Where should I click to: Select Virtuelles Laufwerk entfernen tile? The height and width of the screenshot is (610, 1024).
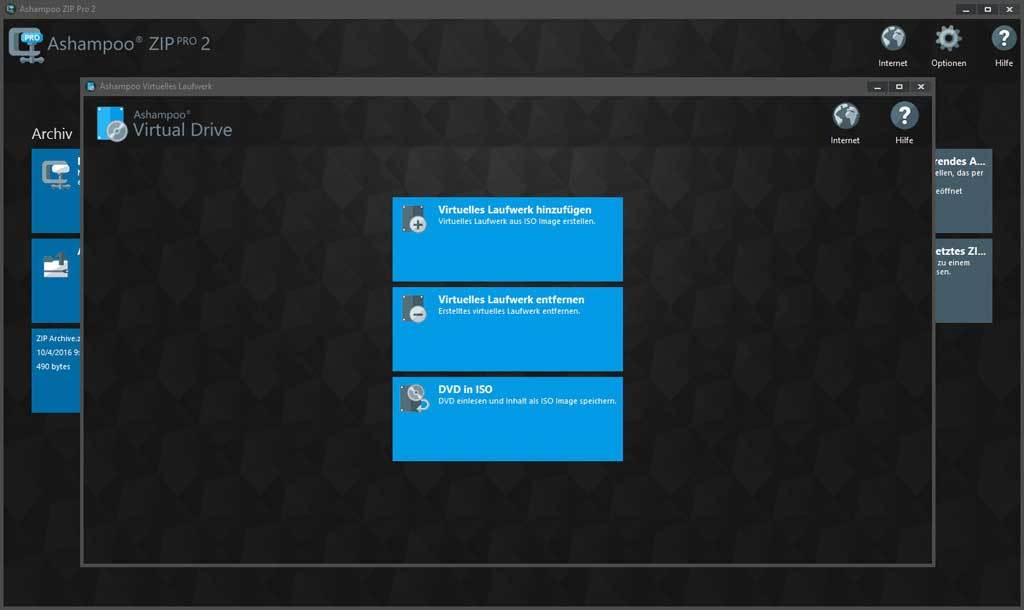coord(507,329)
